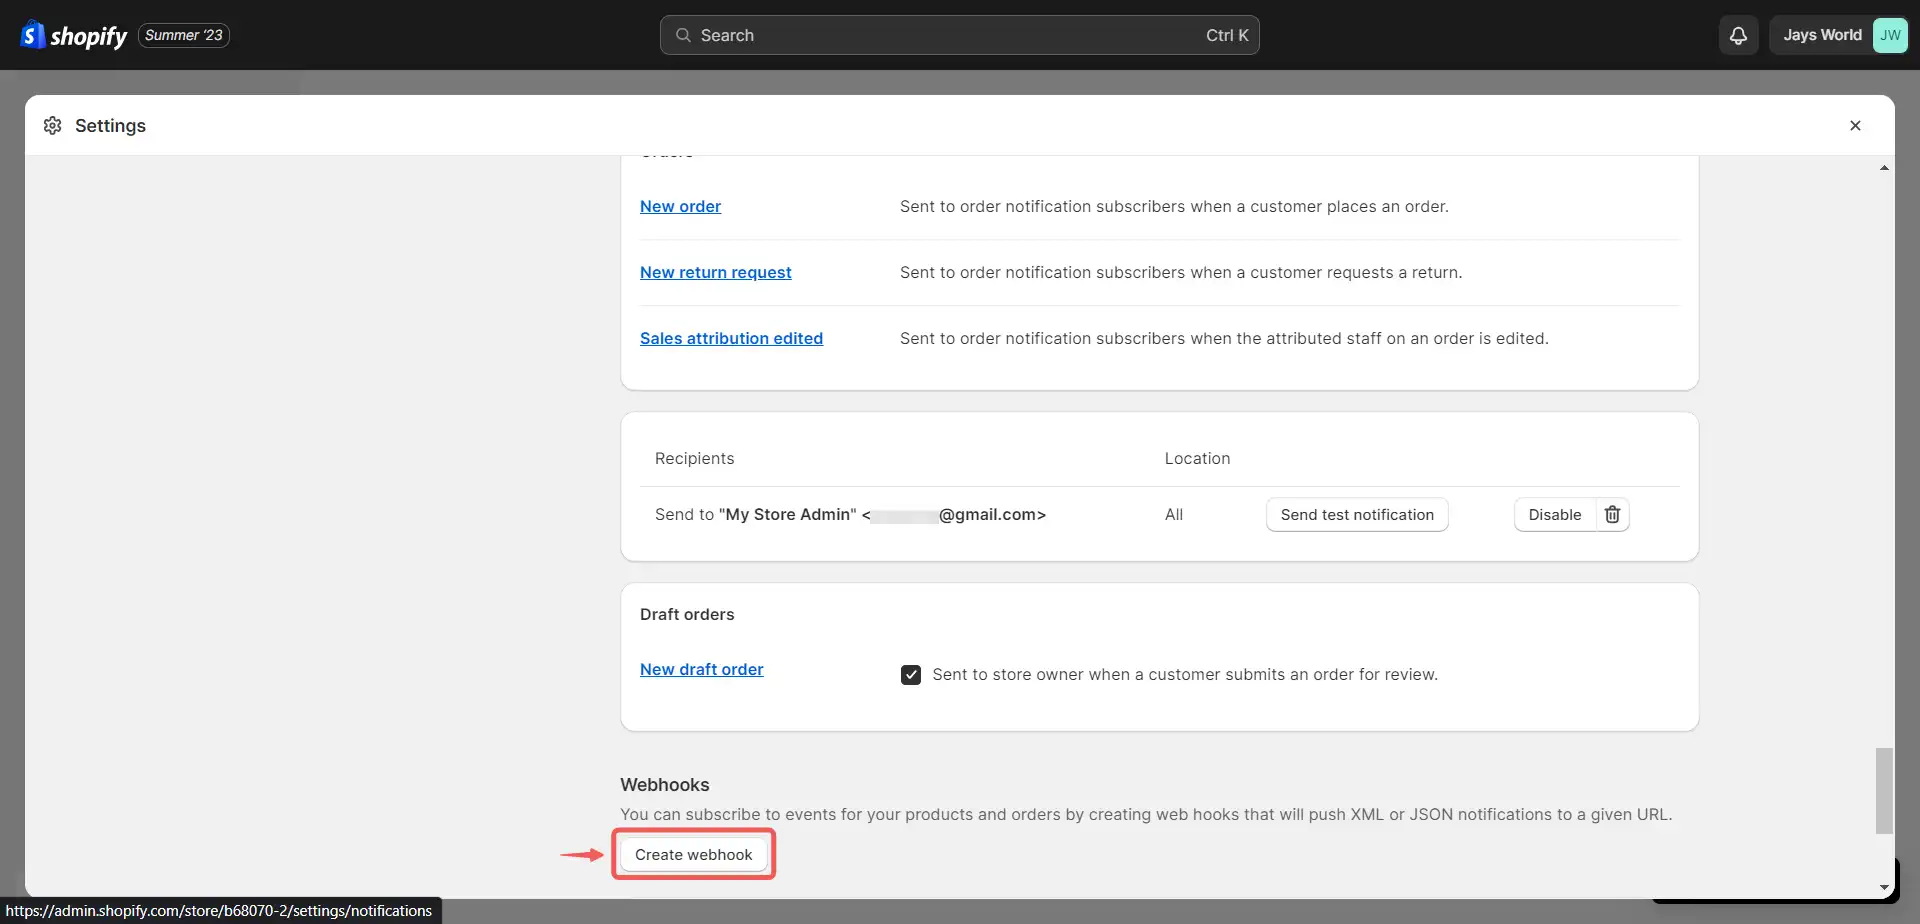Open the notifications bell
This screenshot has height=924, width=1920.
[1738, 35]
